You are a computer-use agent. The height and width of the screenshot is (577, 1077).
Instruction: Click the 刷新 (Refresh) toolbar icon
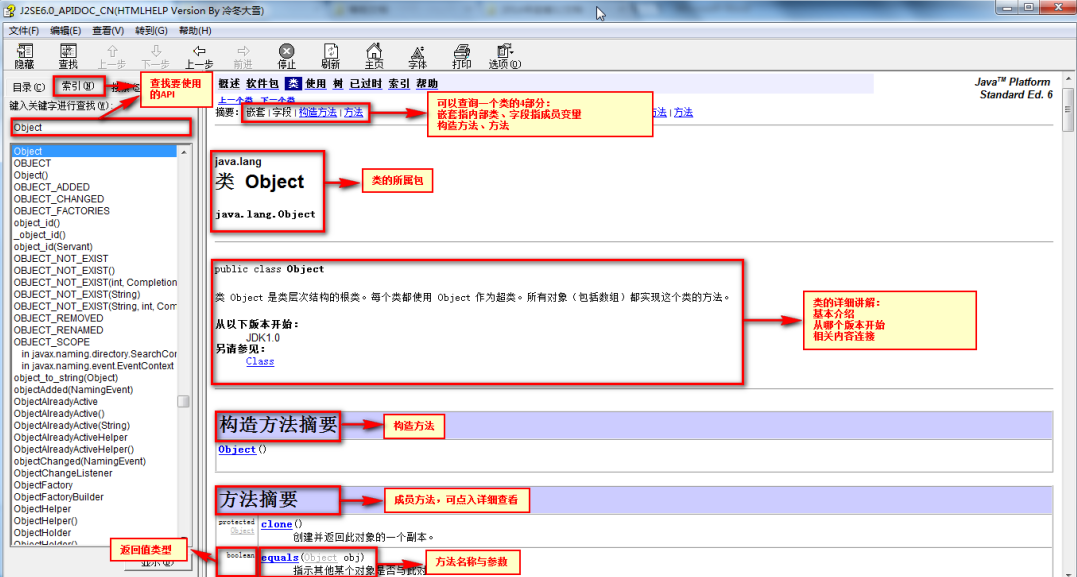click(330, 52)
